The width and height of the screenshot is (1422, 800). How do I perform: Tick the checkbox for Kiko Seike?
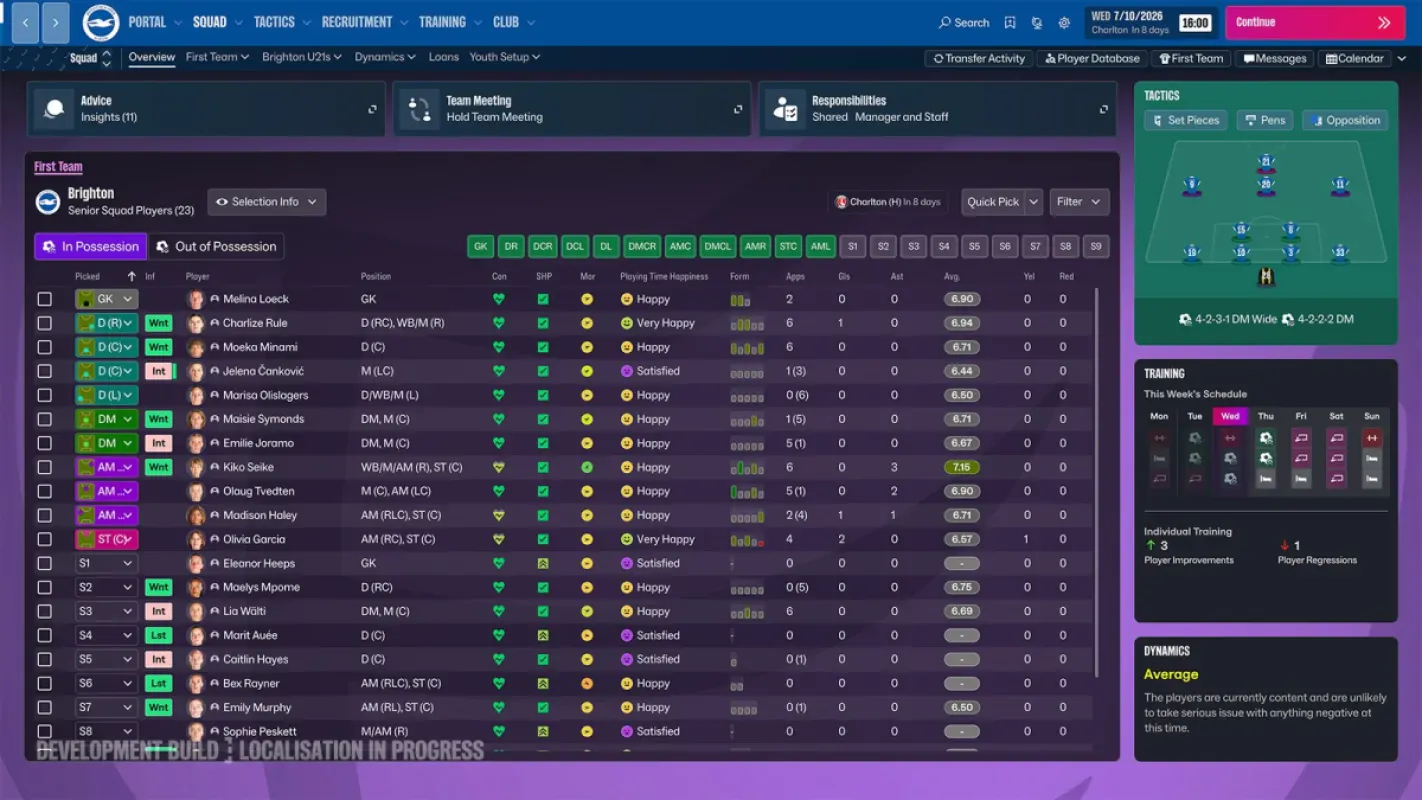tap(44, 467)
